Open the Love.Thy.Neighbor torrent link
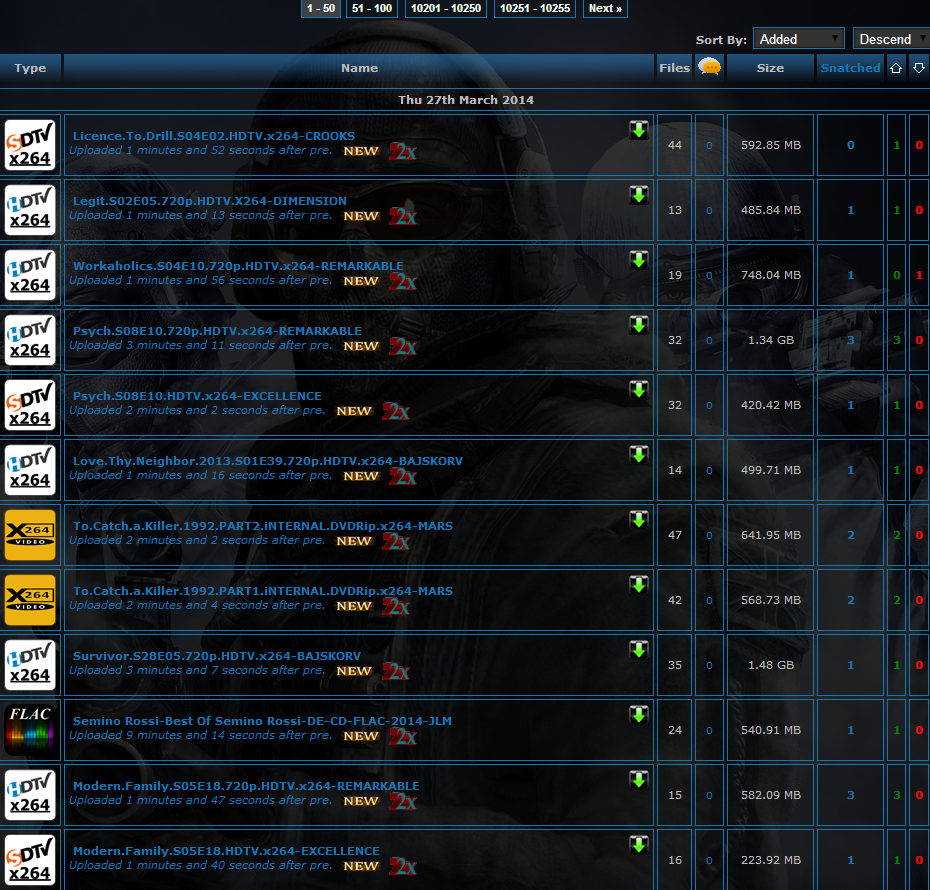 (x=266, y=460)
